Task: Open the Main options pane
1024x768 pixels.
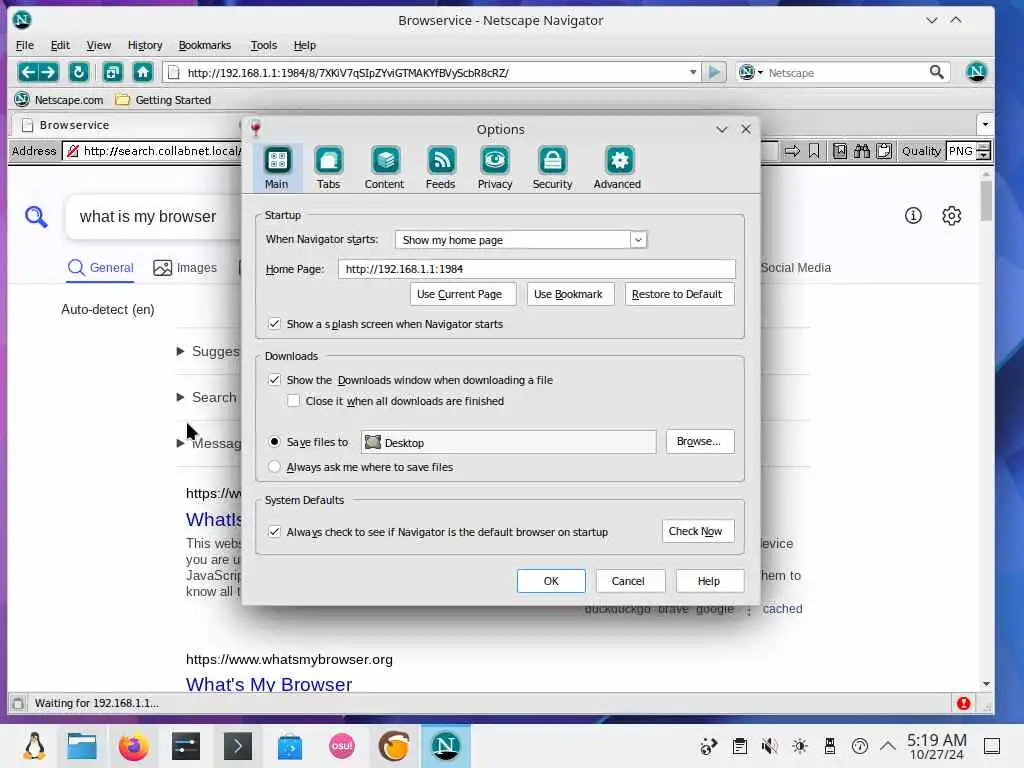Action: click(x=277, y=168)
